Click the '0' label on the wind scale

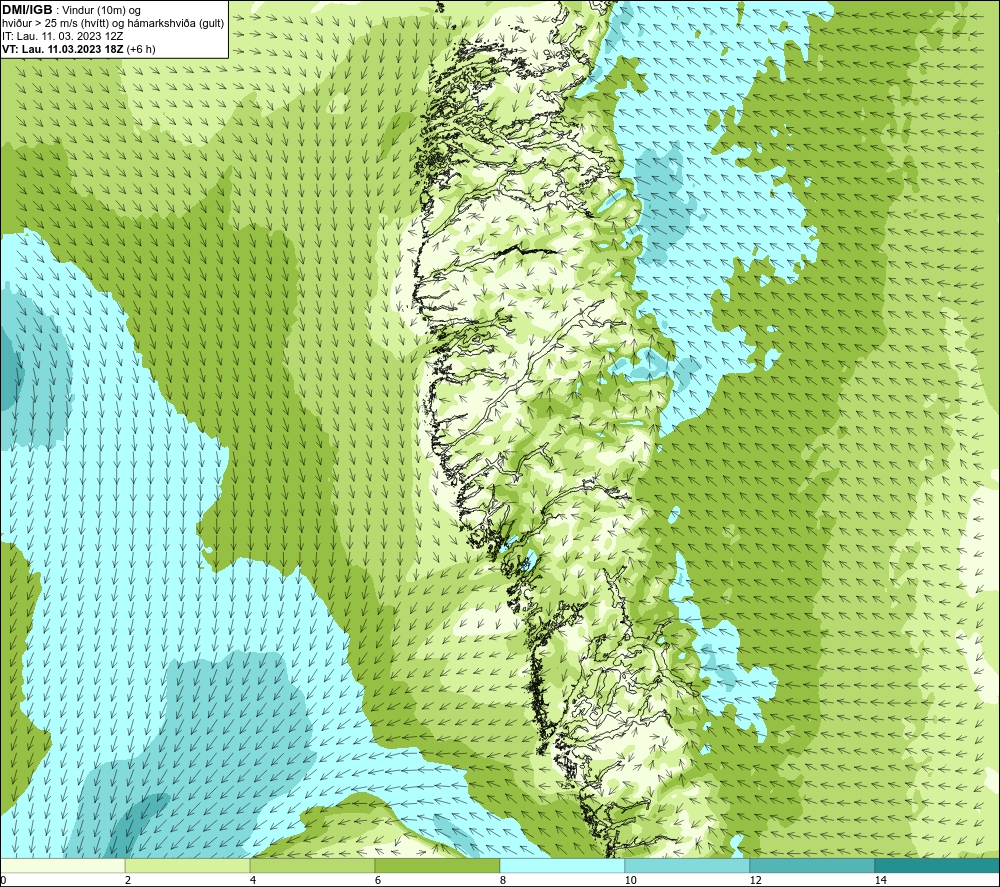tap(3, 881)
